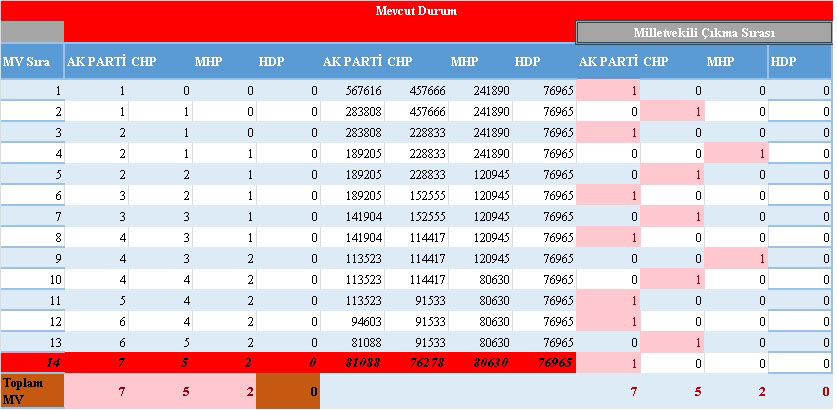Image resolution: width=837 pixels, height=410 pixels.
Task: Click the pink CHP cell in row 2
Action: pos(673,112)
